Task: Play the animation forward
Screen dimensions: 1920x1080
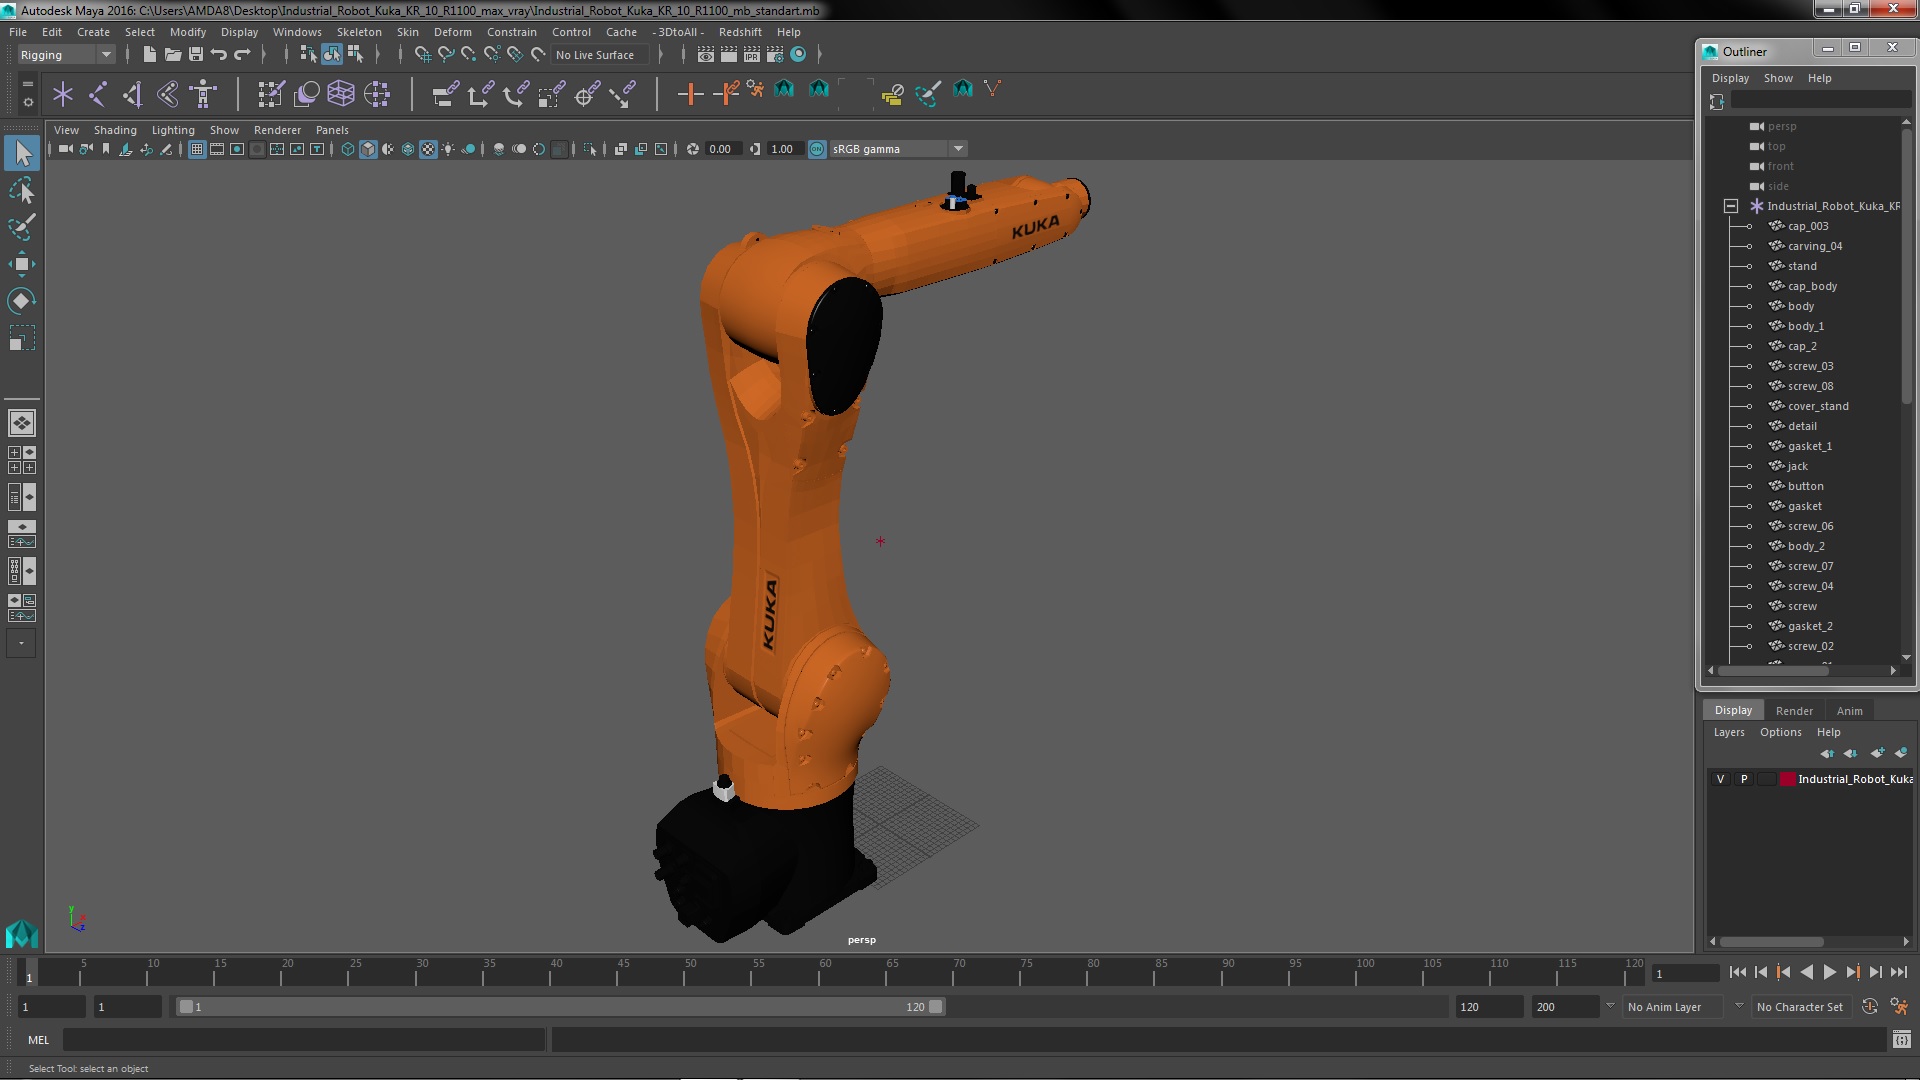Action: point(1829,972)
